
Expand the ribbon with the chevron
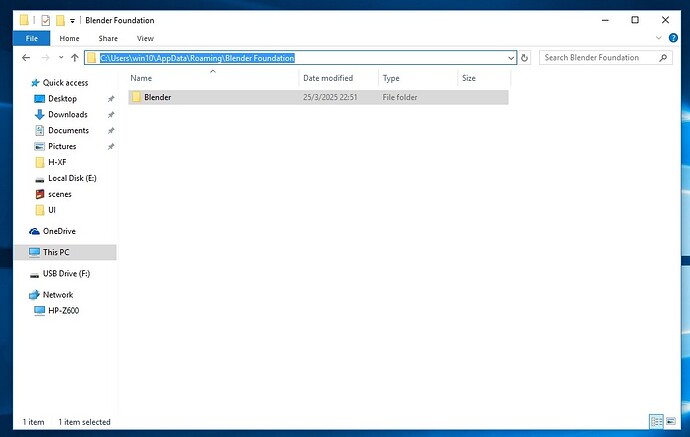[x=658, y=38]
